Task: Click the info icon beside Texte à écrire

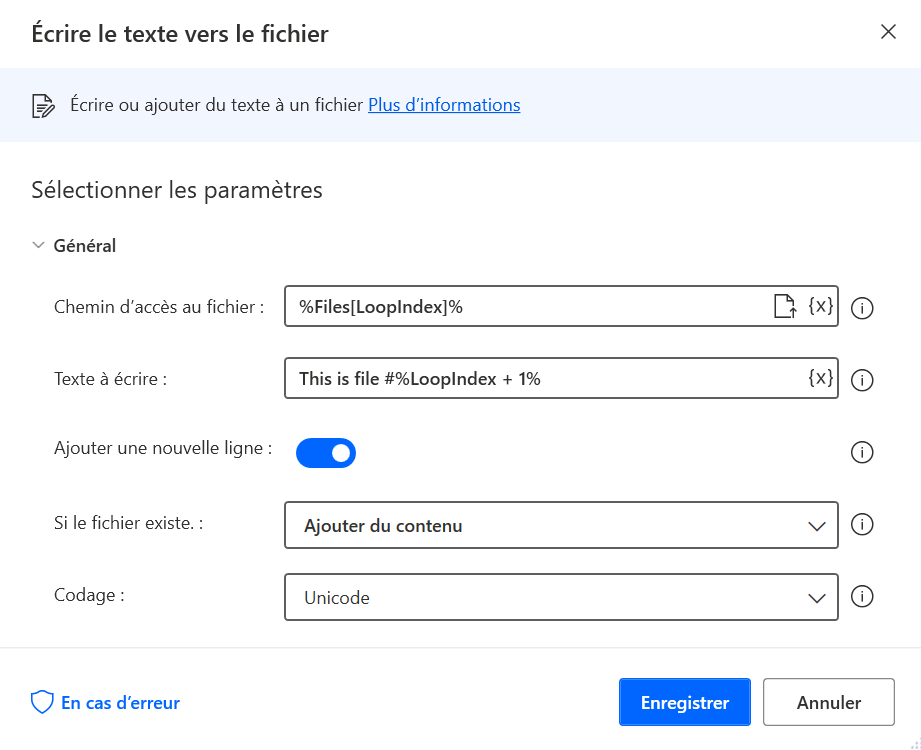Action: pos(861,380)
